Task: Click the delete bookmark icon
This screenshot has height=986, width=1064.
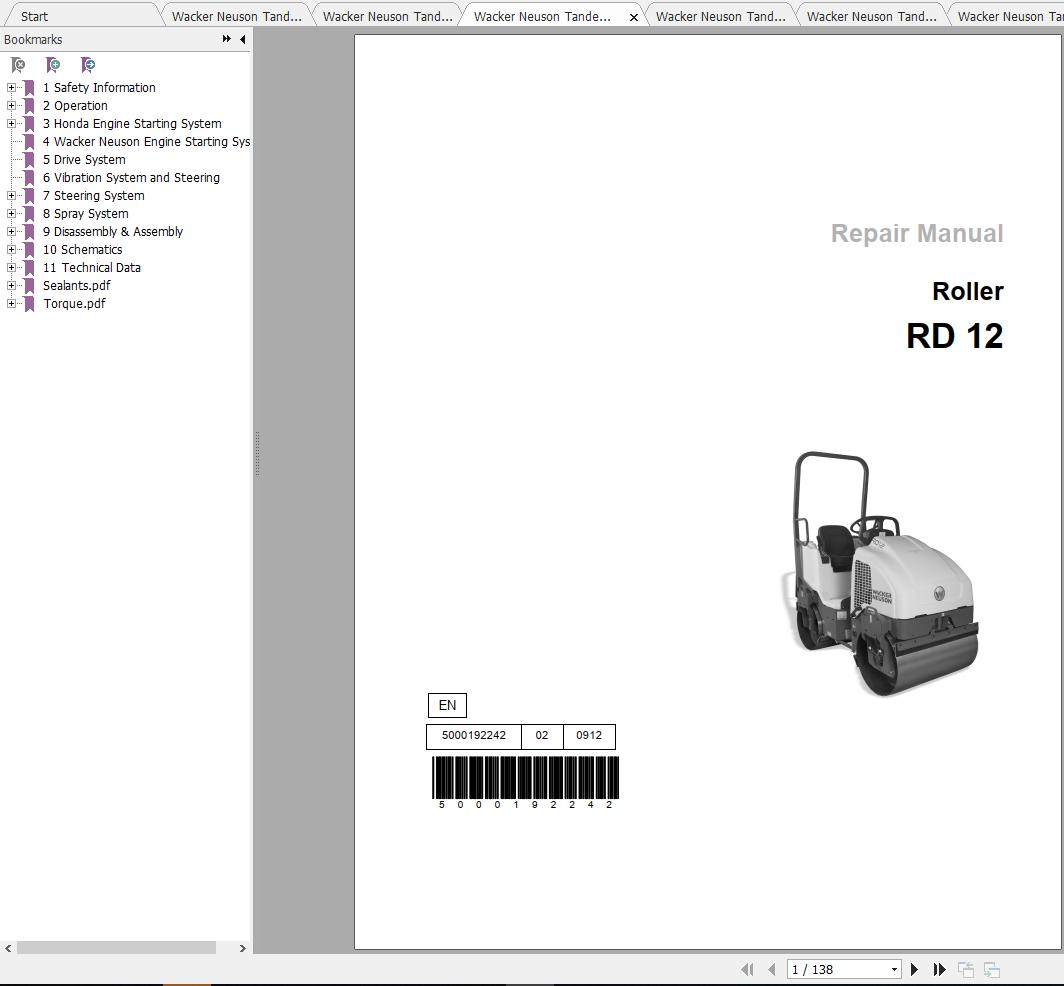Action: (x=18, y=65)
